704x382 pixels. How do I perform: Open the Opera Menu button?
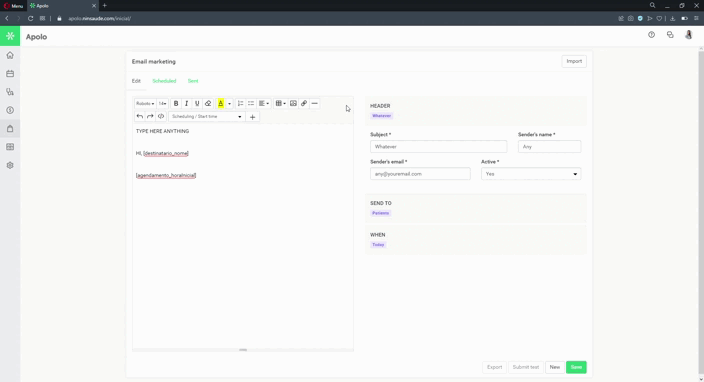point(13,6)
